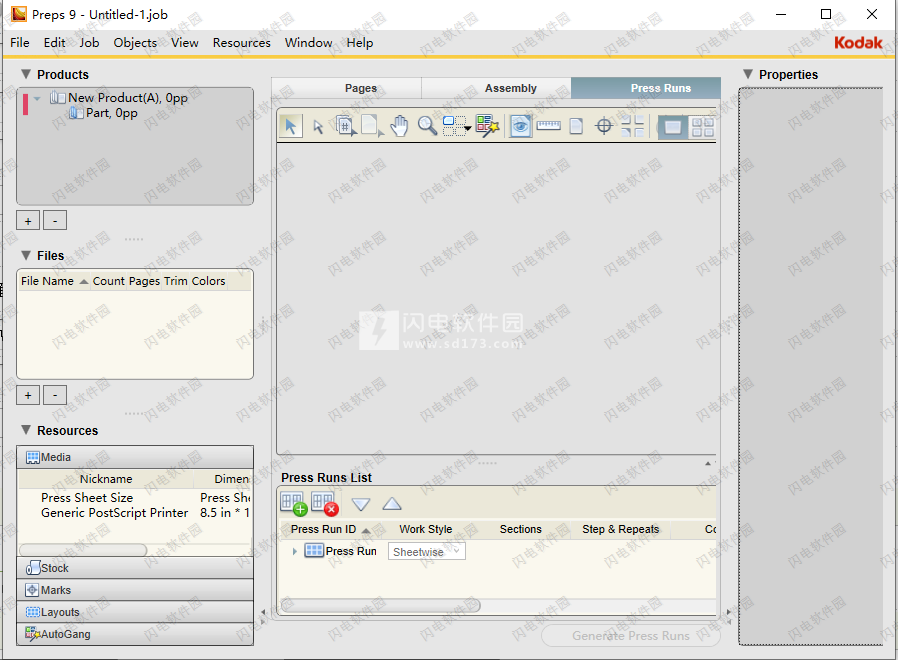Screen dimensions: 898x660
Task: Open the Help menu
Action: point(360,43)
